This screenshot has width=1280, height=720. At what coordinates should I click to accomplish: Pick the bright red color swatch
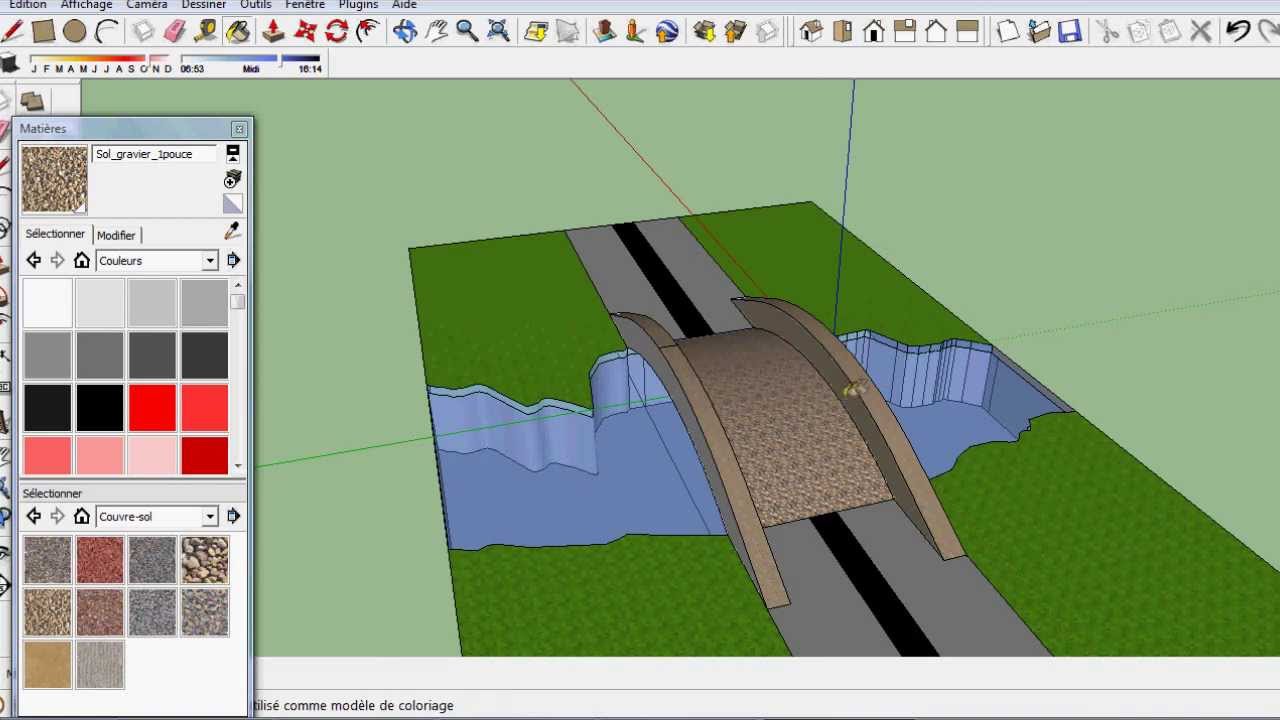(x=152, y=408)
